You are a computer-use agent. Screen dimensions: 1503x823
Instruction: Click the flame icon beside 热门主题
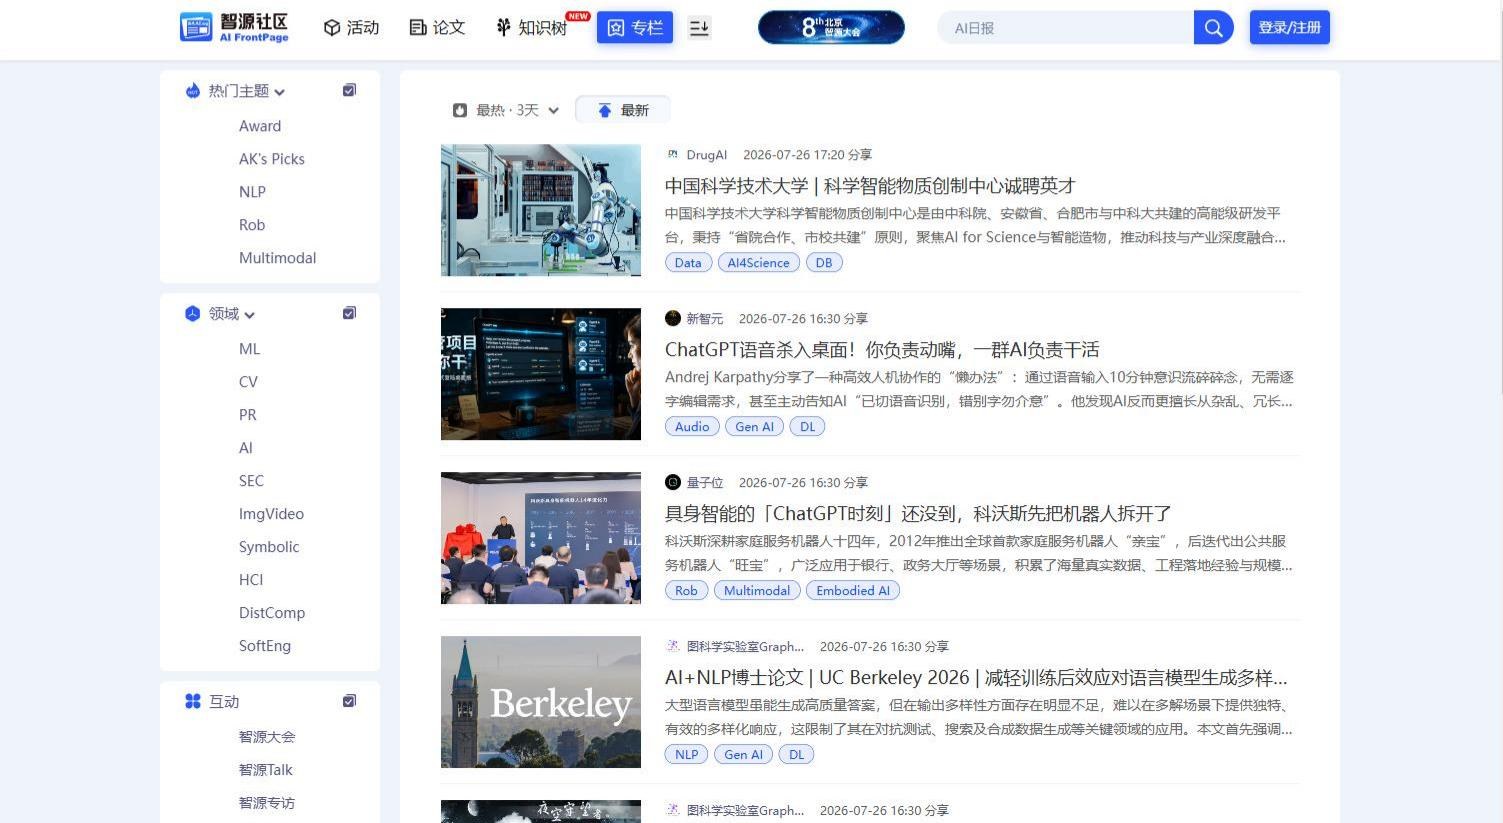coord(193,91)
